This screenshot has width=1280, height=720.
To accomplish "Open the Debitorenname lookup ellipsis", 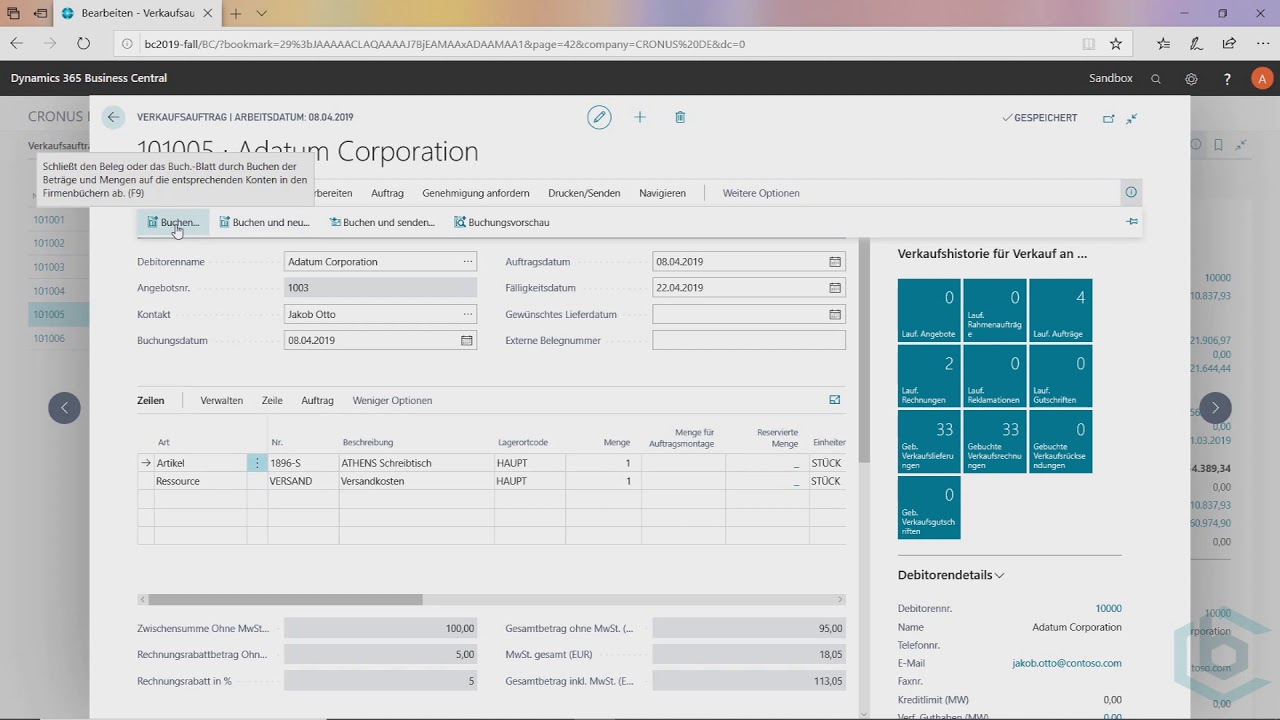I will click(x=467, y=262).
